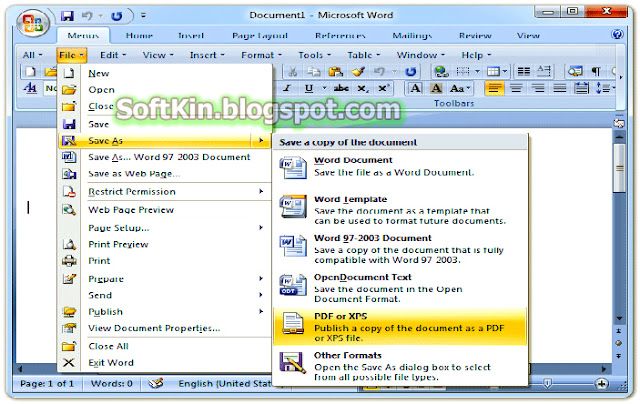The image size is (640, 404).
Task: Select PDF or XPS save option
Action: pos(401,327)
